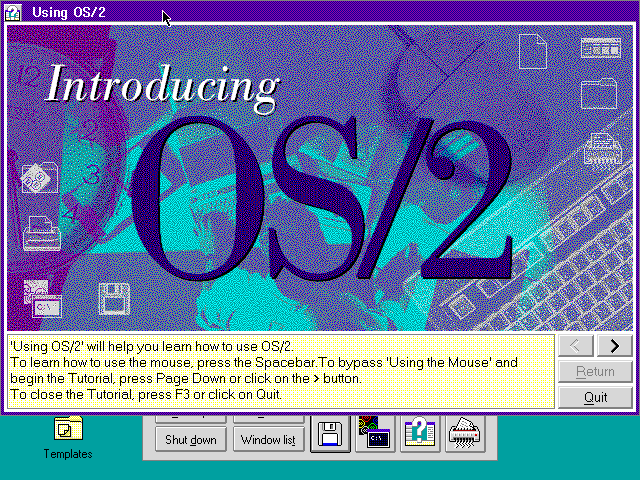Click the C:\ prompt windows icon in artwork

pyautogui.click(x=42, y=300)
